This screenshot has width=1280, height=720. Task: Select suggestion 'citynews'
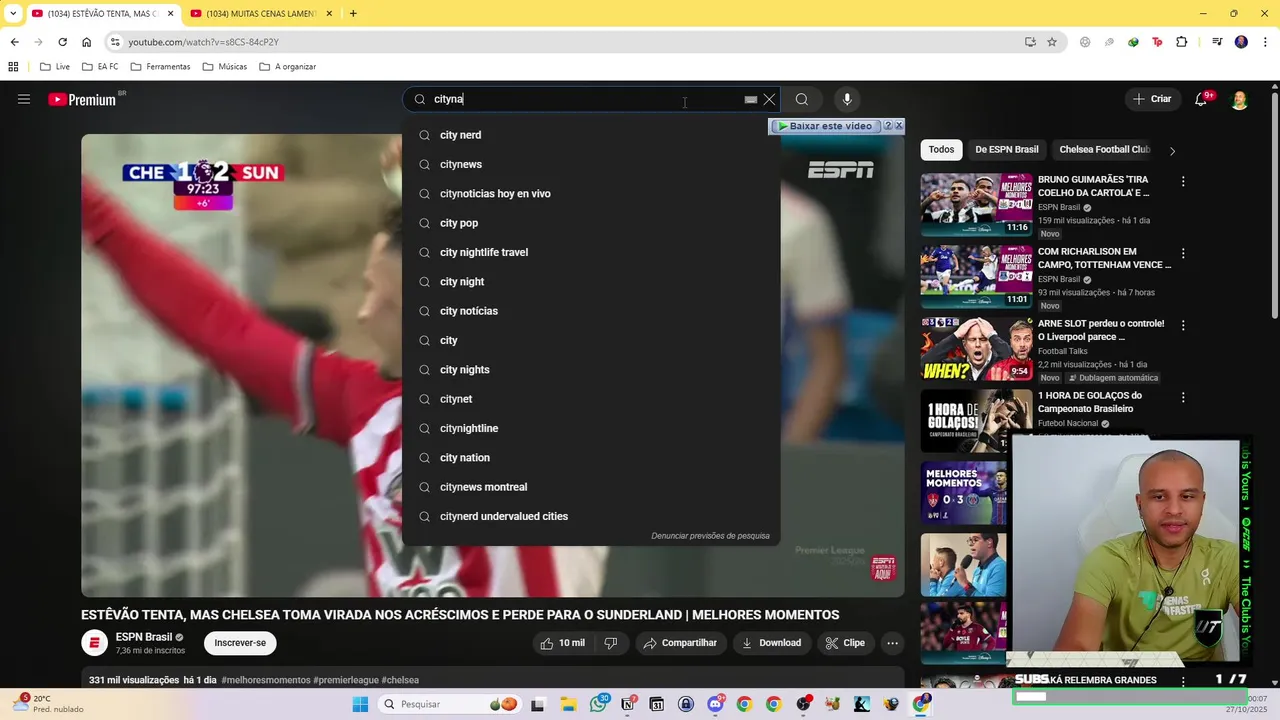[591, 164]
